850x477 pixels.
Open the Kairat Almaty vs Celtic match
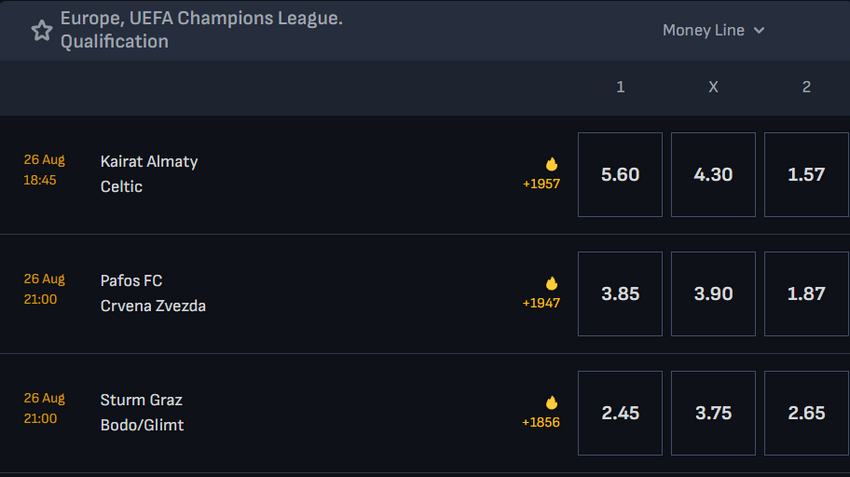click(149, 174)
